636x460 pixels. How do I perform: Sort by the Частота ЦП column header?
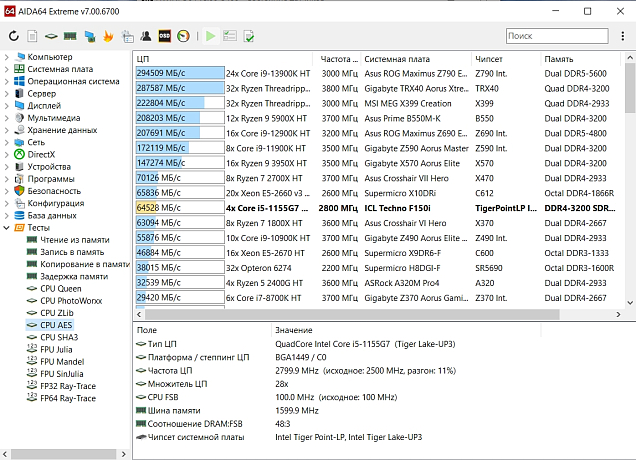340,59
